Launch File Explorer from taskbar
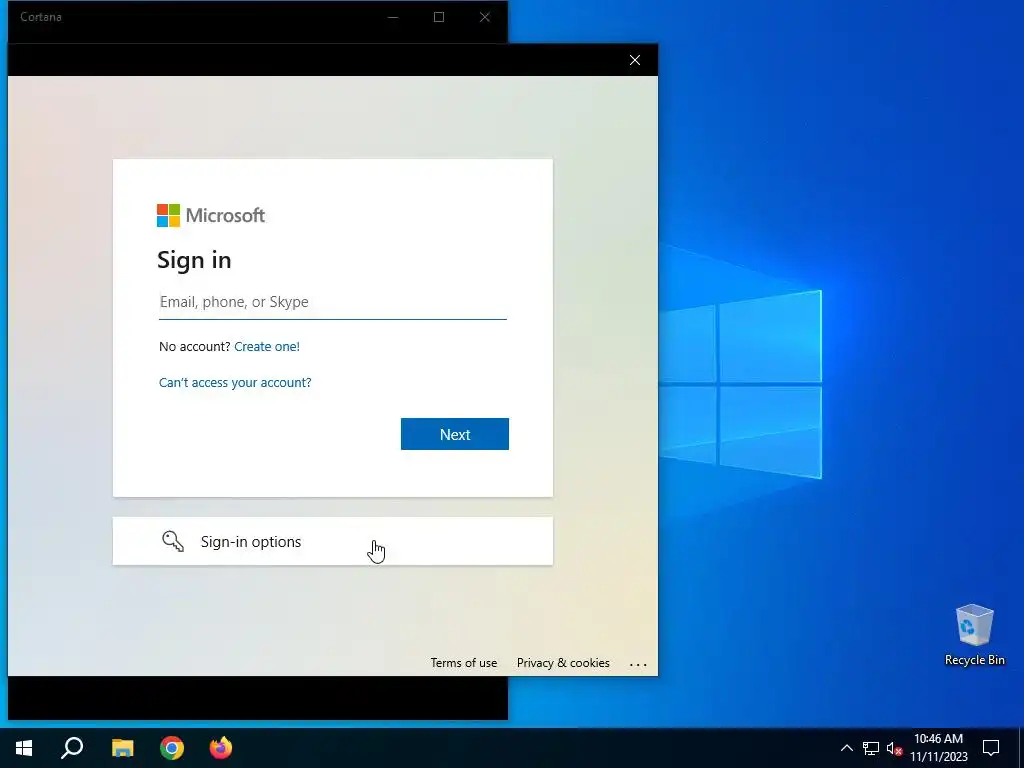This screenshot has width=1024, height=768. tap(122, 748)
